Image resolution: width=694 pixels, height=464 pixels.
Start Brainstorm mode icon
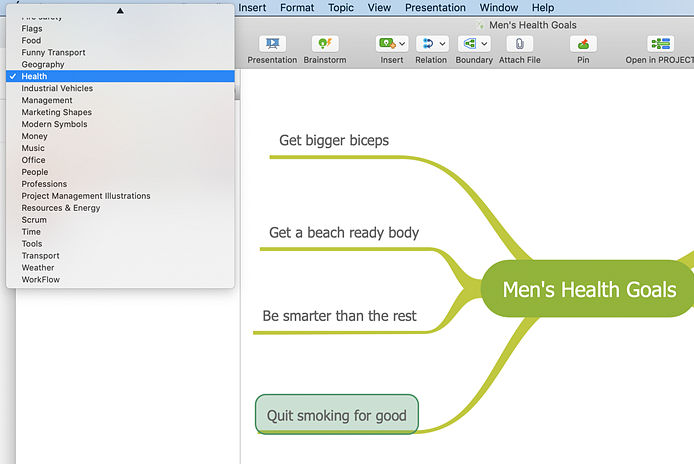click(x=325, y=44)
